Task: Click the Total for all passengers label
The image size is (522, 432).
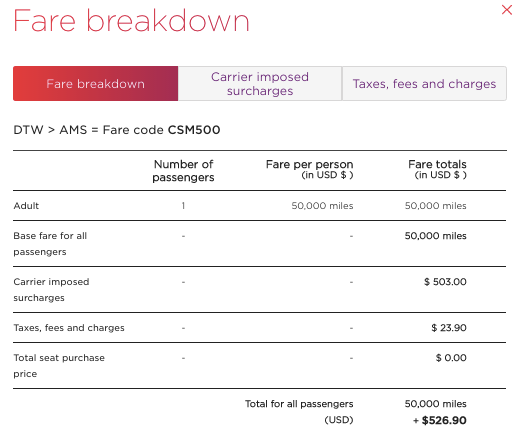Action: [x=299, y=412]
